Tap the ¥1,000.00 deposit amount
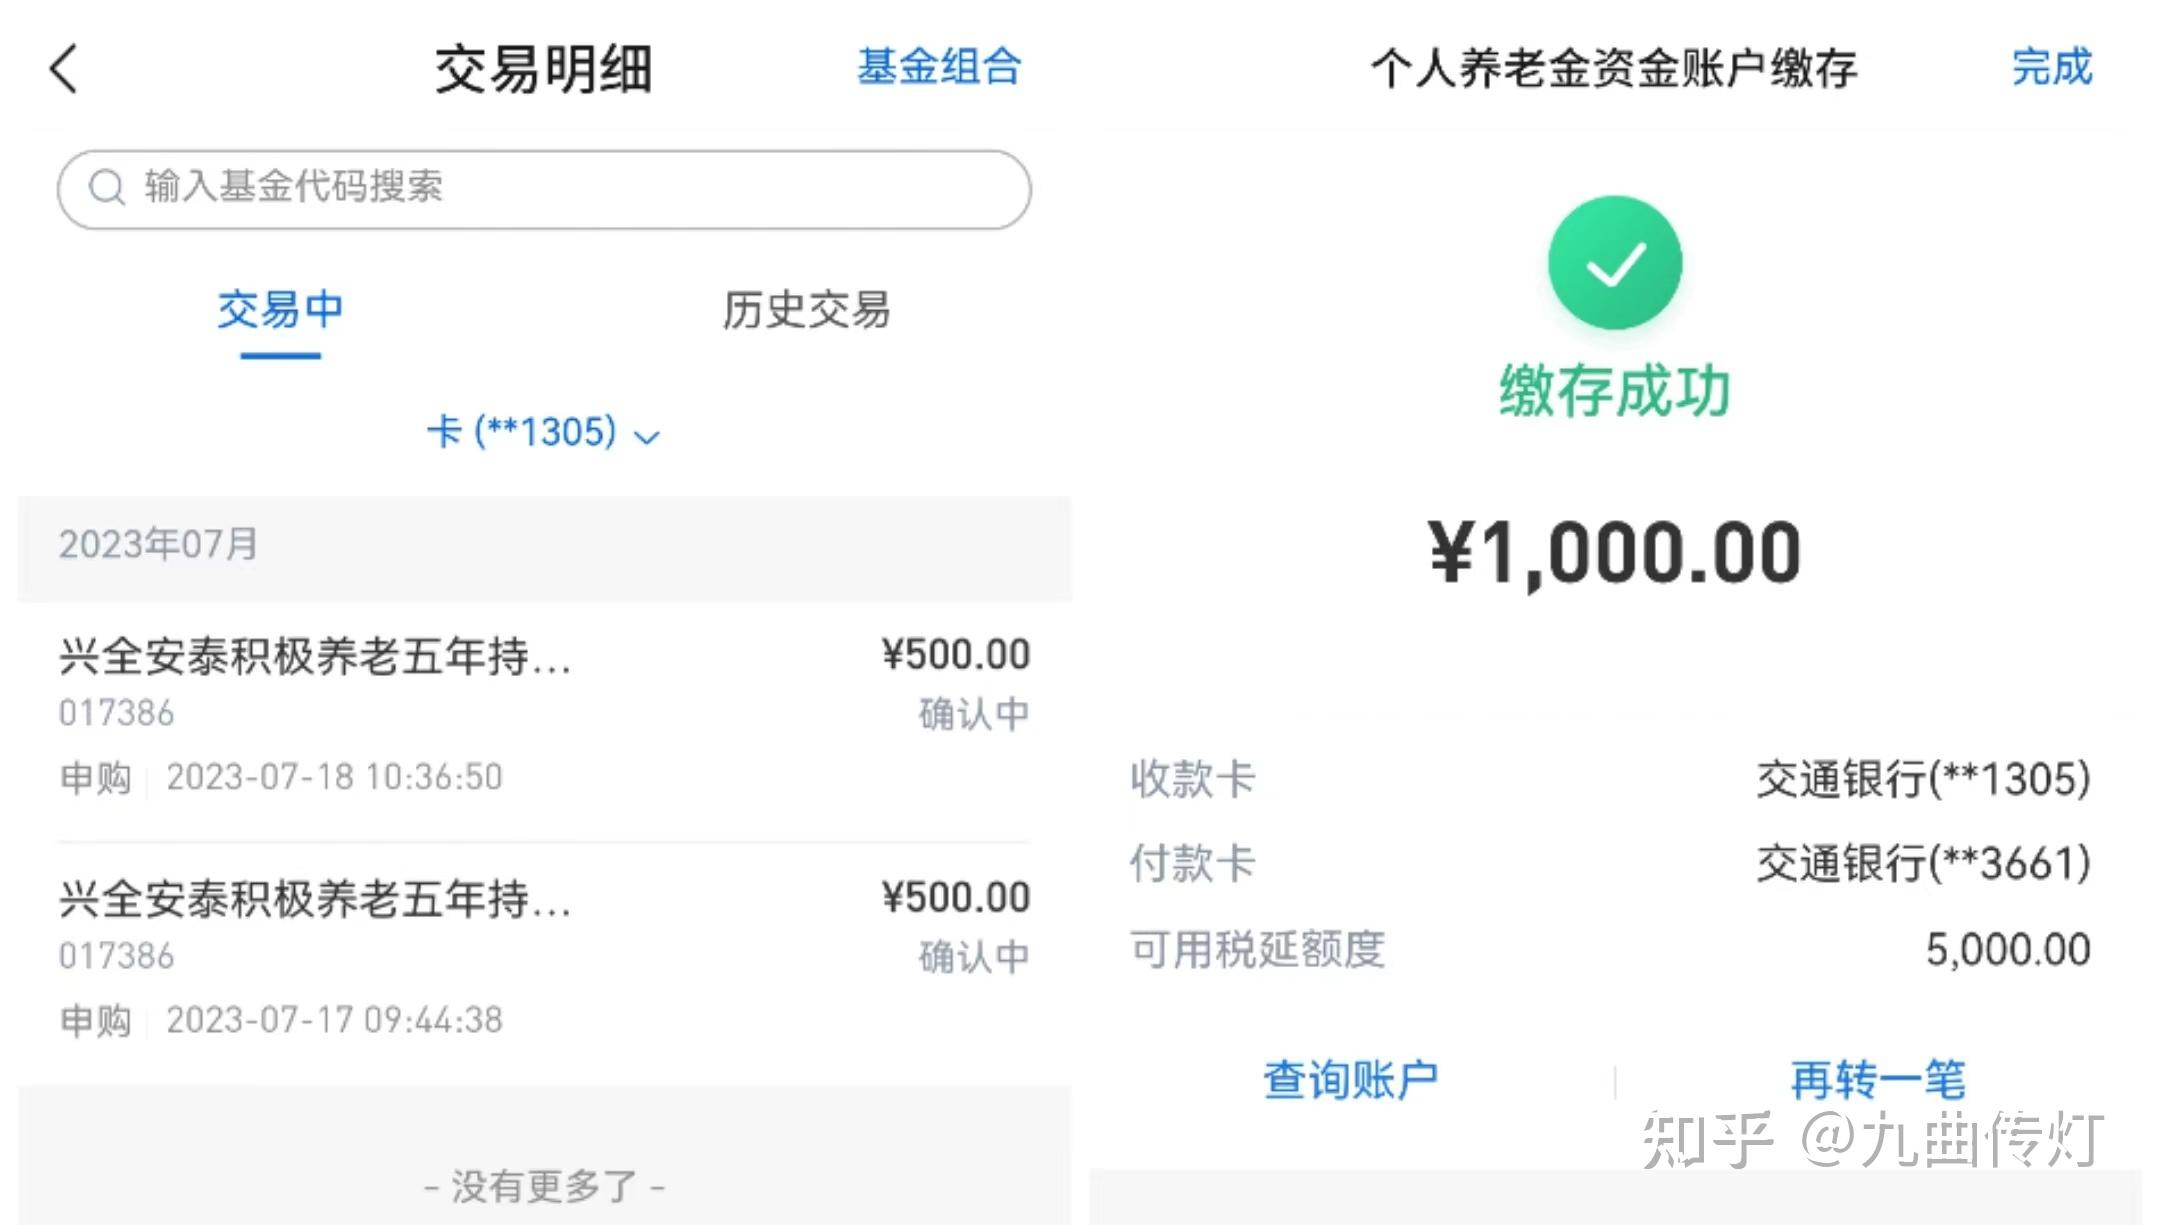Viewport: 2160px width, 1225px height. click(1614, 553)
